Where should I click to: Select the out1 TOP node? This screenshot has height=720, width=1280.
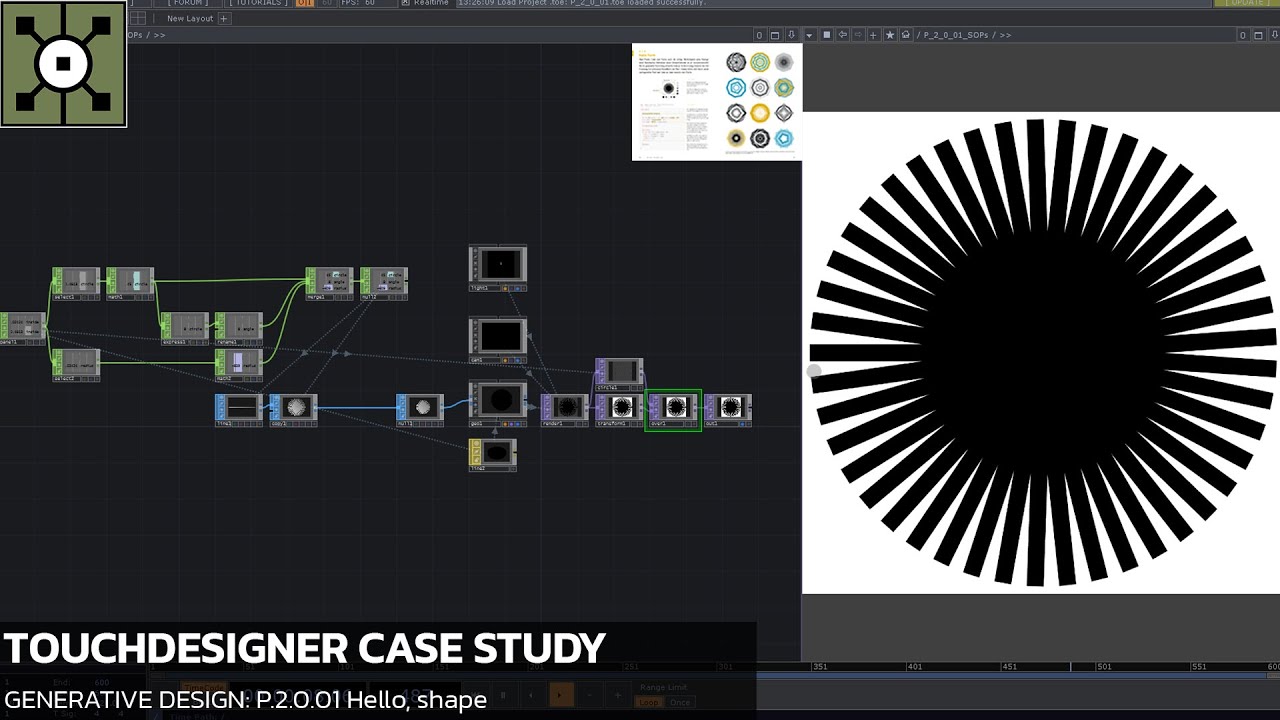tap(728, 410)
